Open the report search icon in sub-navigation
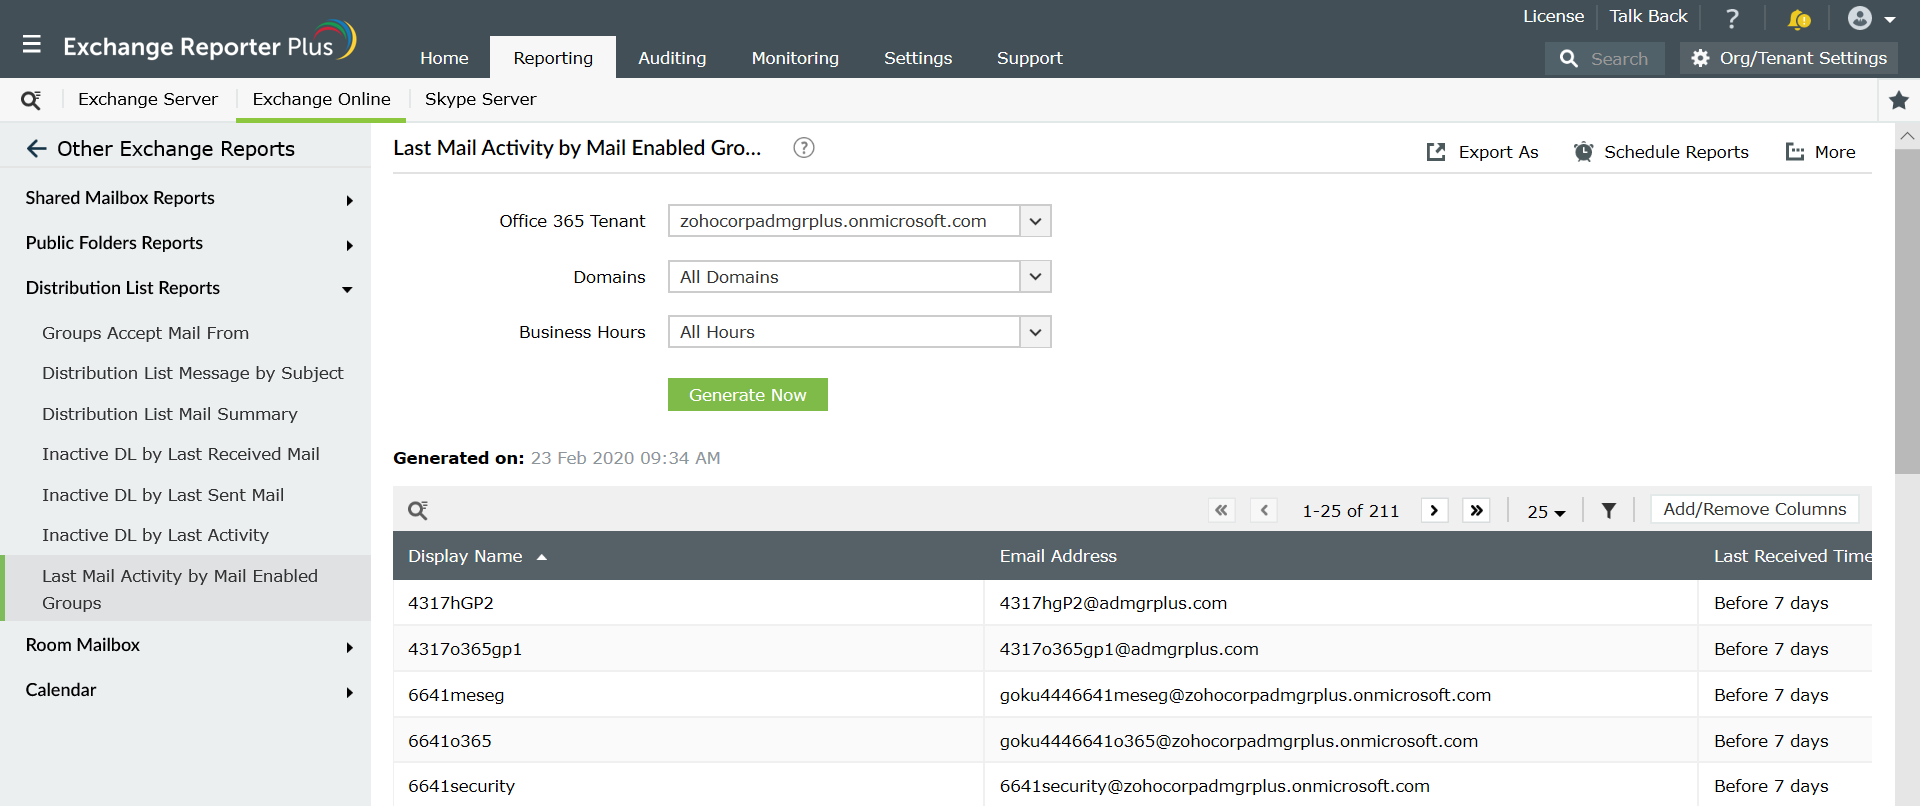This screenshot has width=1920, height=806. coord(31,100)
